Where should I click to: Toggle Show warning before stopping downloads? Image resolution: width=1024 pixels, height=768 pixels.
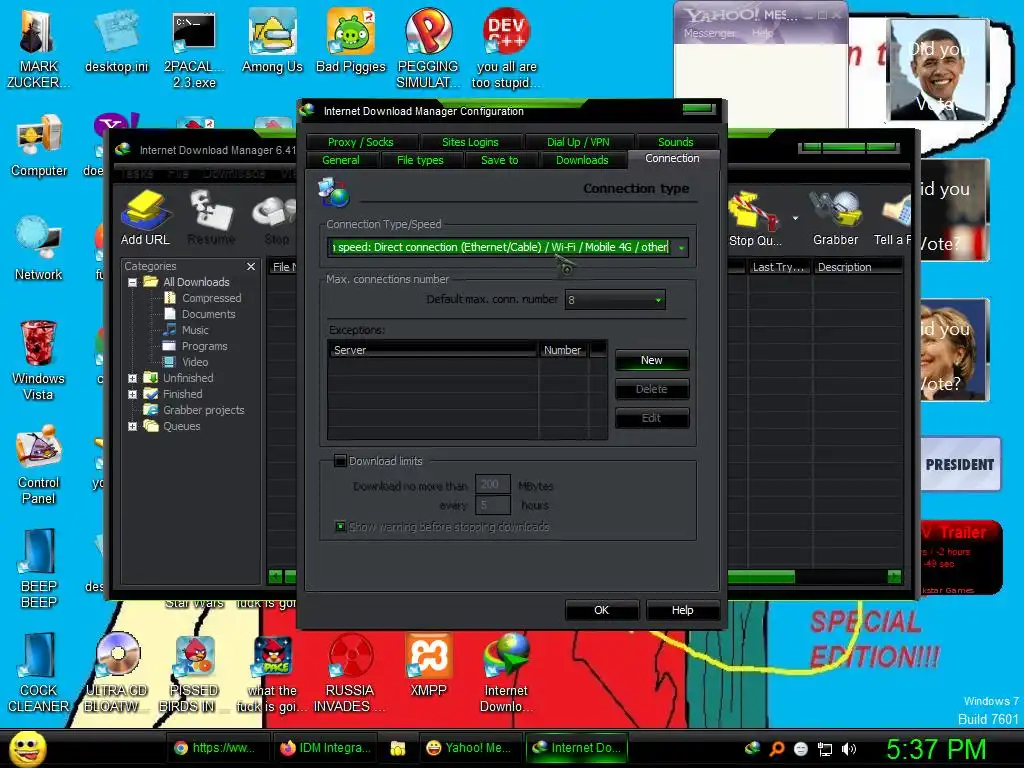[340, 526]
